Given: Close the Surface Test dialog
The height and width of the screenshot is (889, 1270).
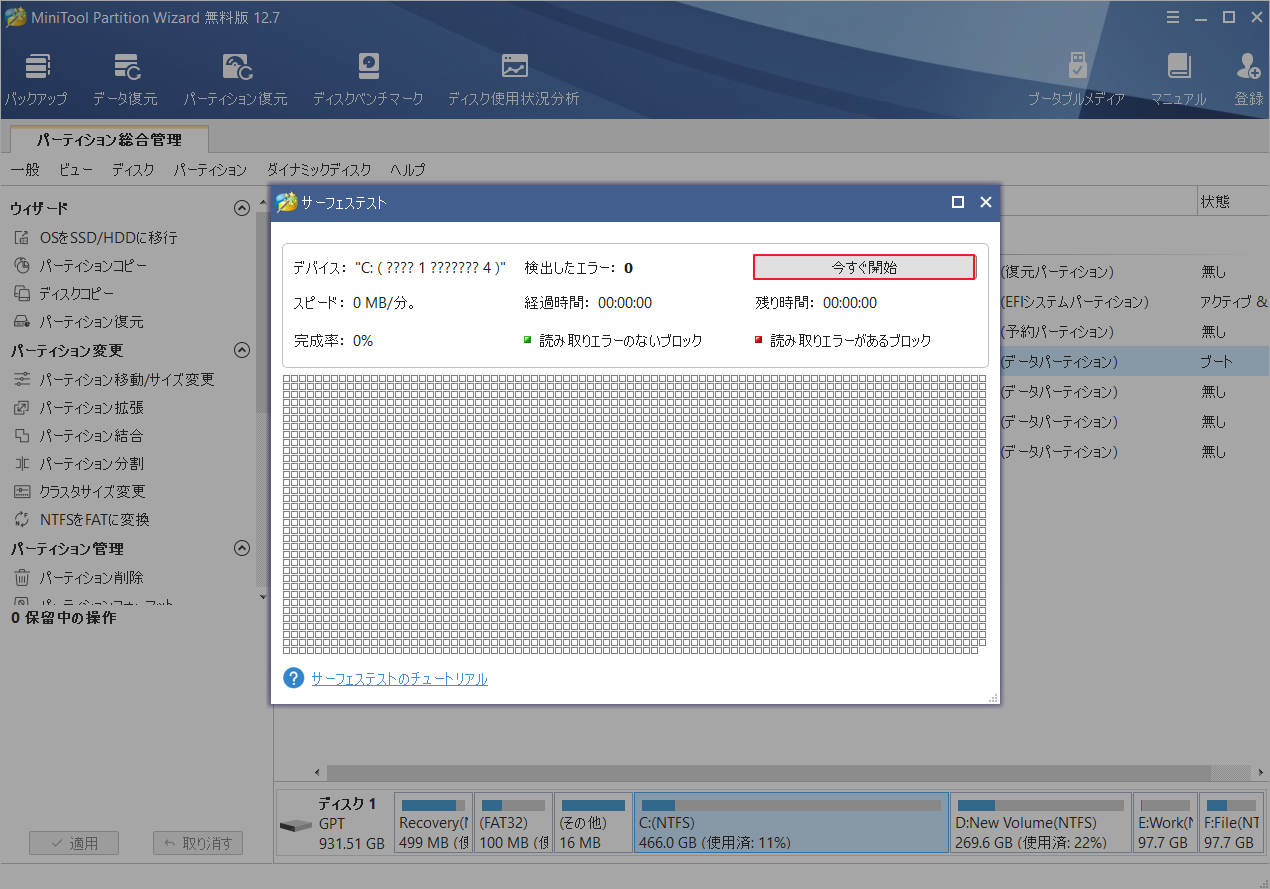Looking at the screenshot, I should 985,202.
